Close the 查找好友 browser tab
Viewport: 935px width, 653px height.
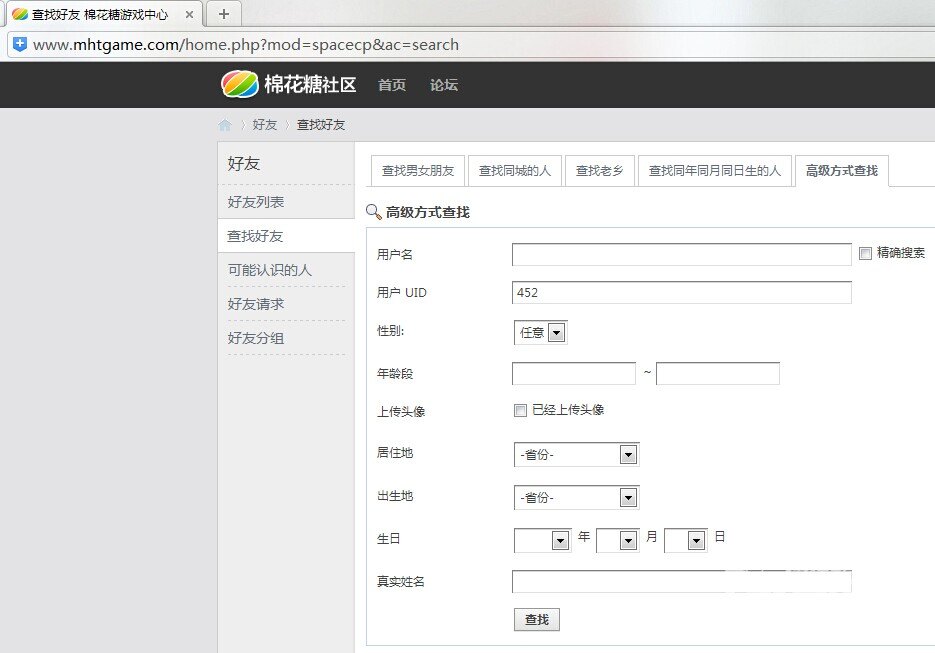190,15
